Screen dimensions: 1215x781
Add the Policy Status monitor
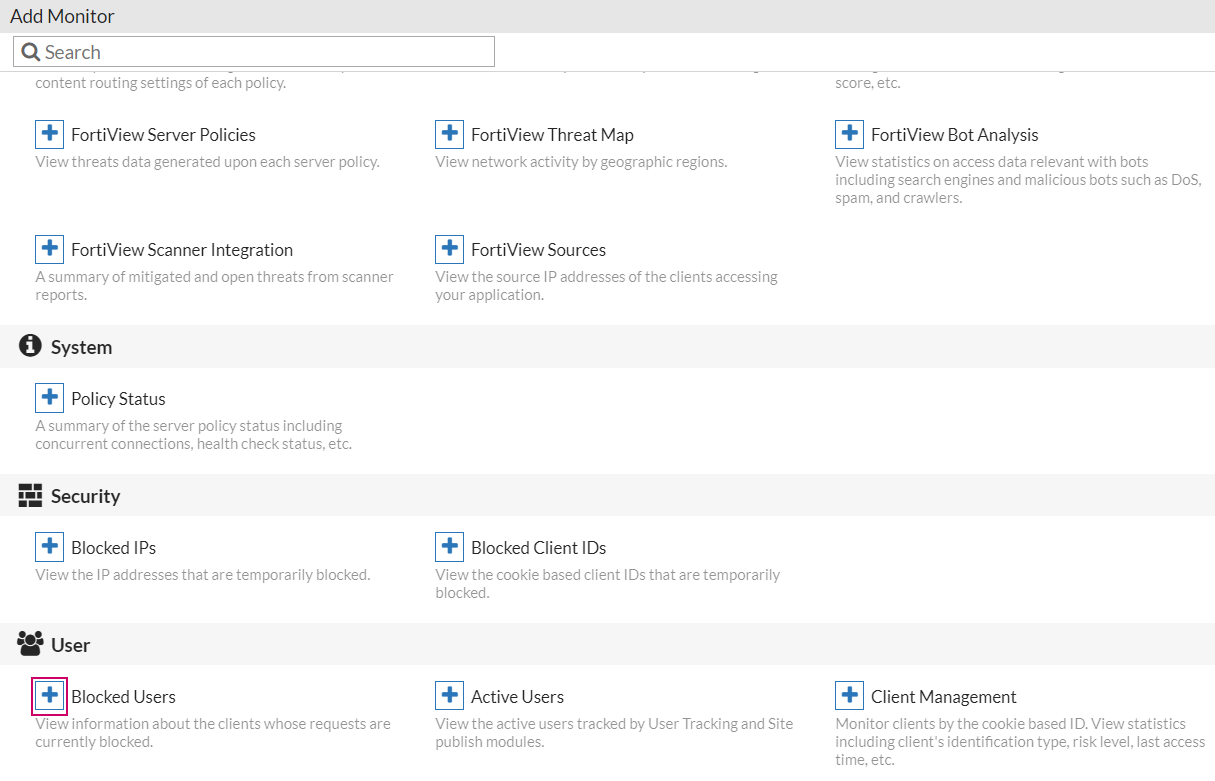coord(49,398)
